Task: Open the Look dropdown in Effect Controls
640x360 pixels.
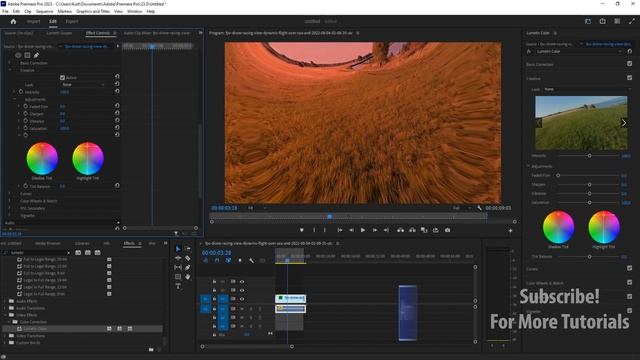Action: pyautogui.click(x=84, y=84)
